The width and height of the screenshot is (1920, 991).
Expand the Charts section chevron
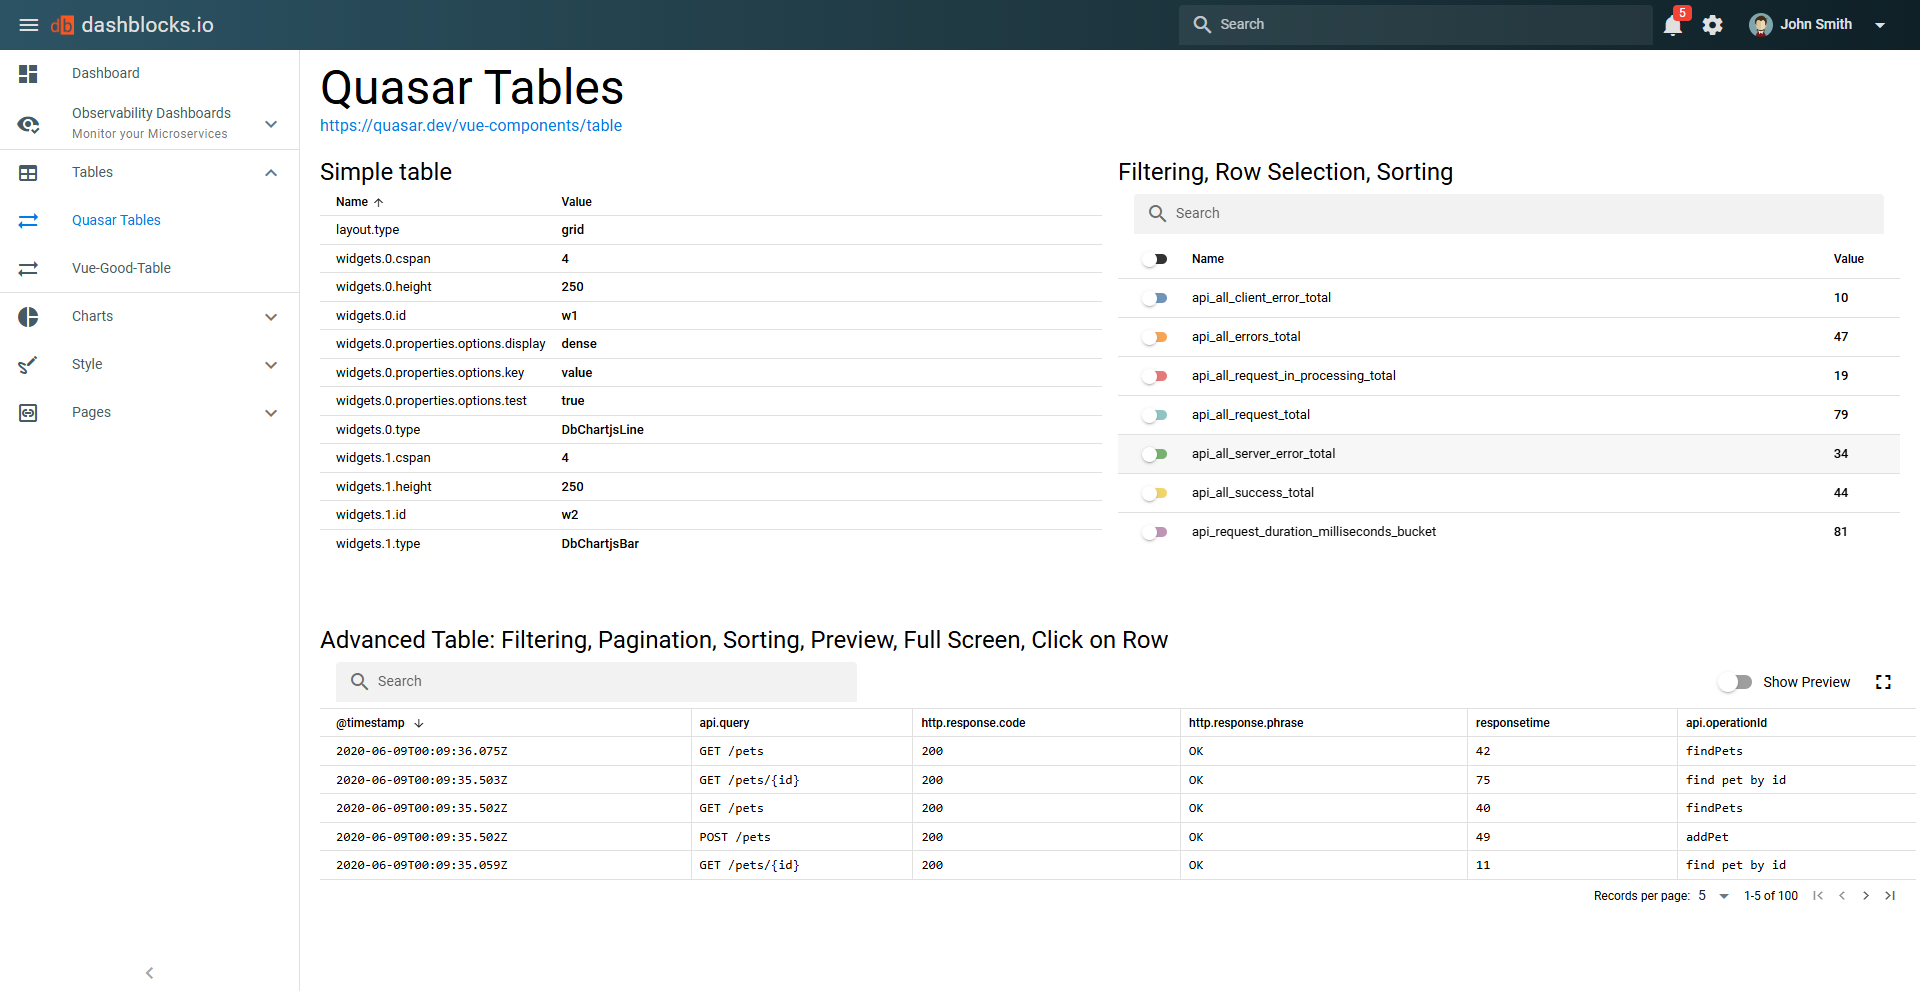click(x=271, y=317)
